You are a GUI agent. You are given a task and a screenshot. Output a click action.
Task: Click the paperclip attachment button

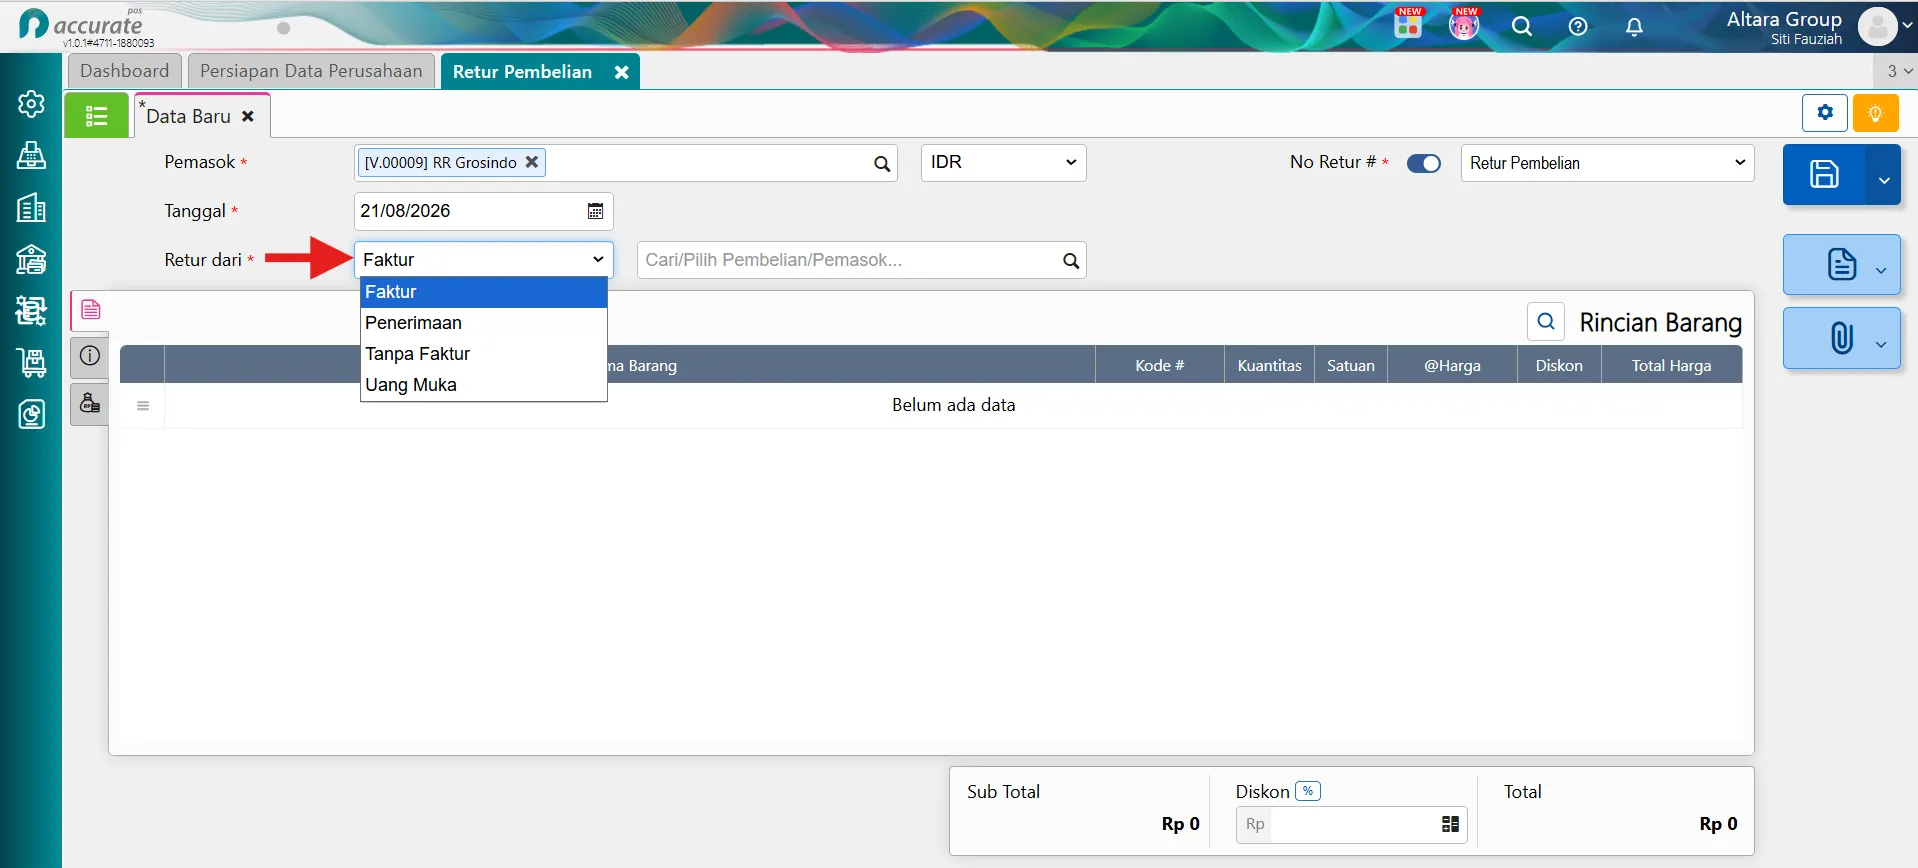coord(1842,338)
